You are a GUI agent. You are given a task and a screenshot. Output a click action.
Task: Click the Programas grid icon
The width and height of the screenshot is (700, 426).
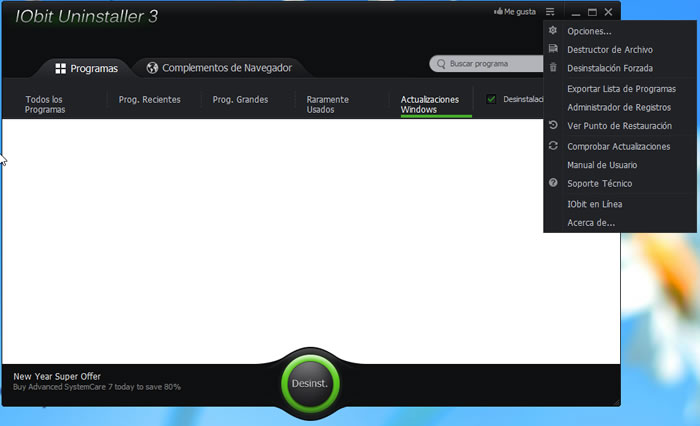tap(60, 68)
